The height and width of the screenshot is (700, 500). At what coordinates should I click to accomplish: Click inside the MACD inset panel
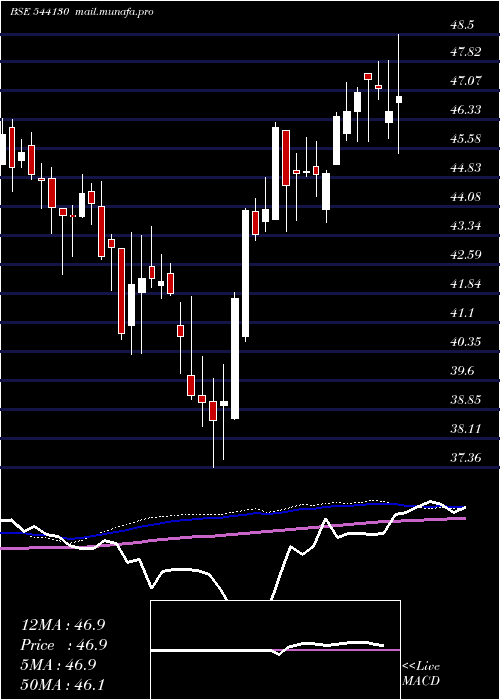click(275, 650)
